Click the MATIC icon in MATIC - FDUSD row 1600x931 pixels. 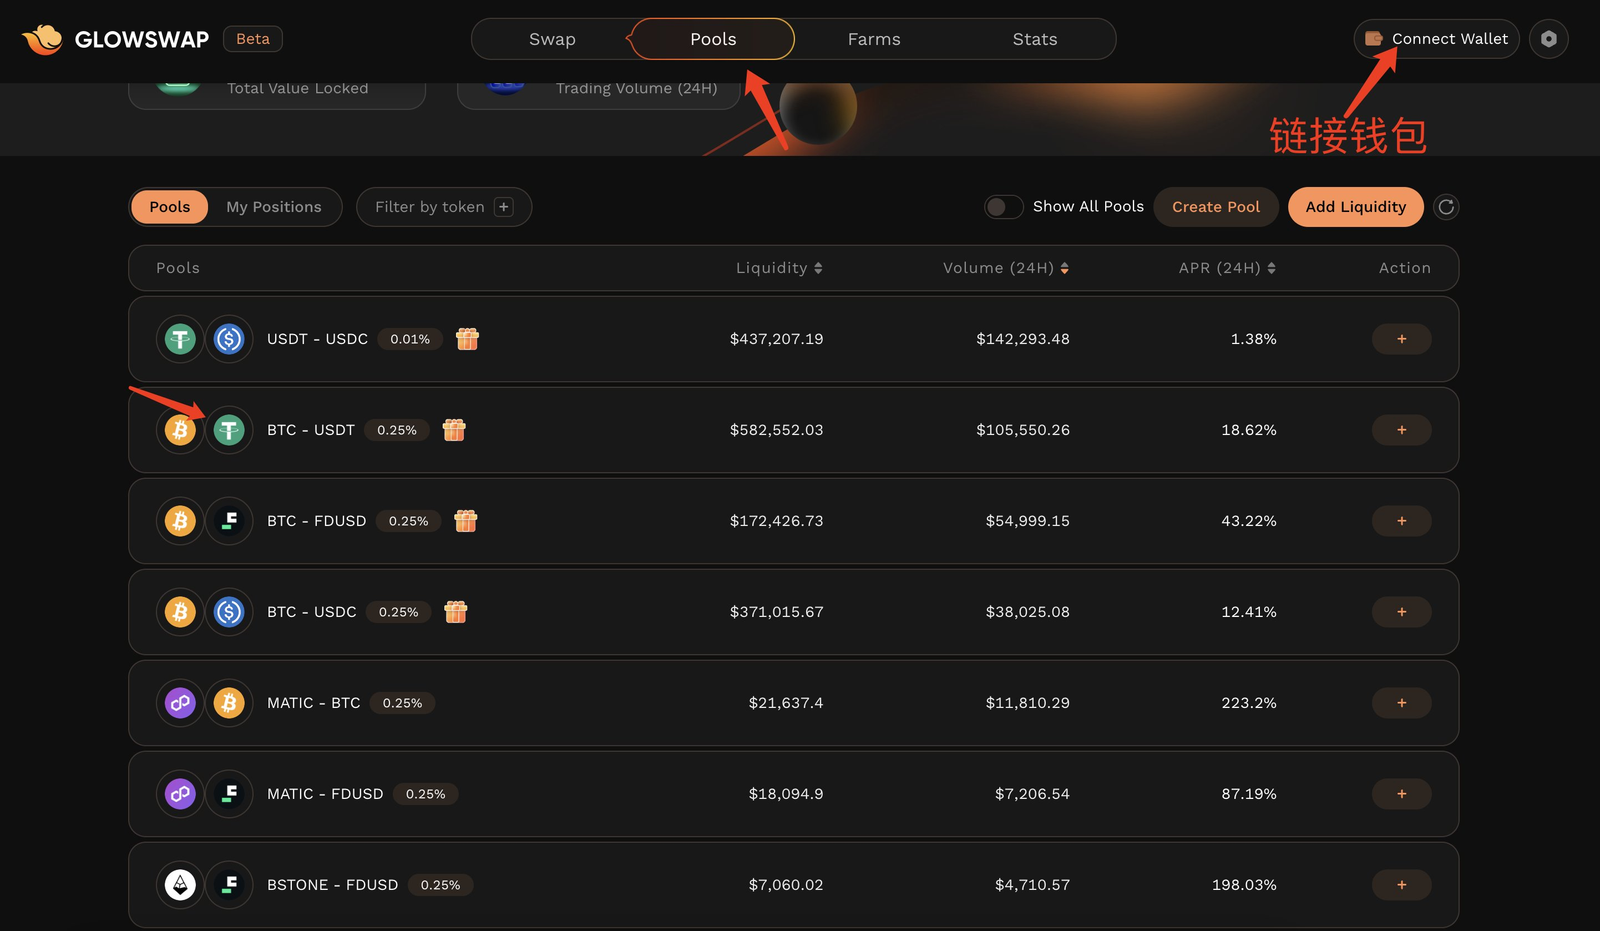tap(180, 794)
